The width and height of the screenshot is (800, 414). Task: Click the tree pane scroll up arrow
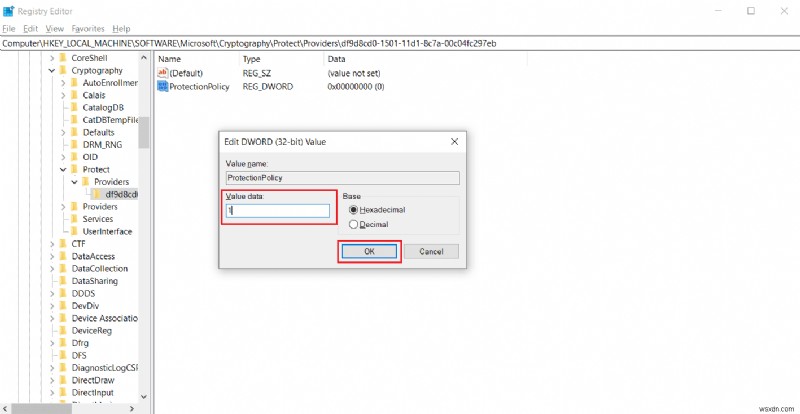pyautogui.click(x=143, y=58)
